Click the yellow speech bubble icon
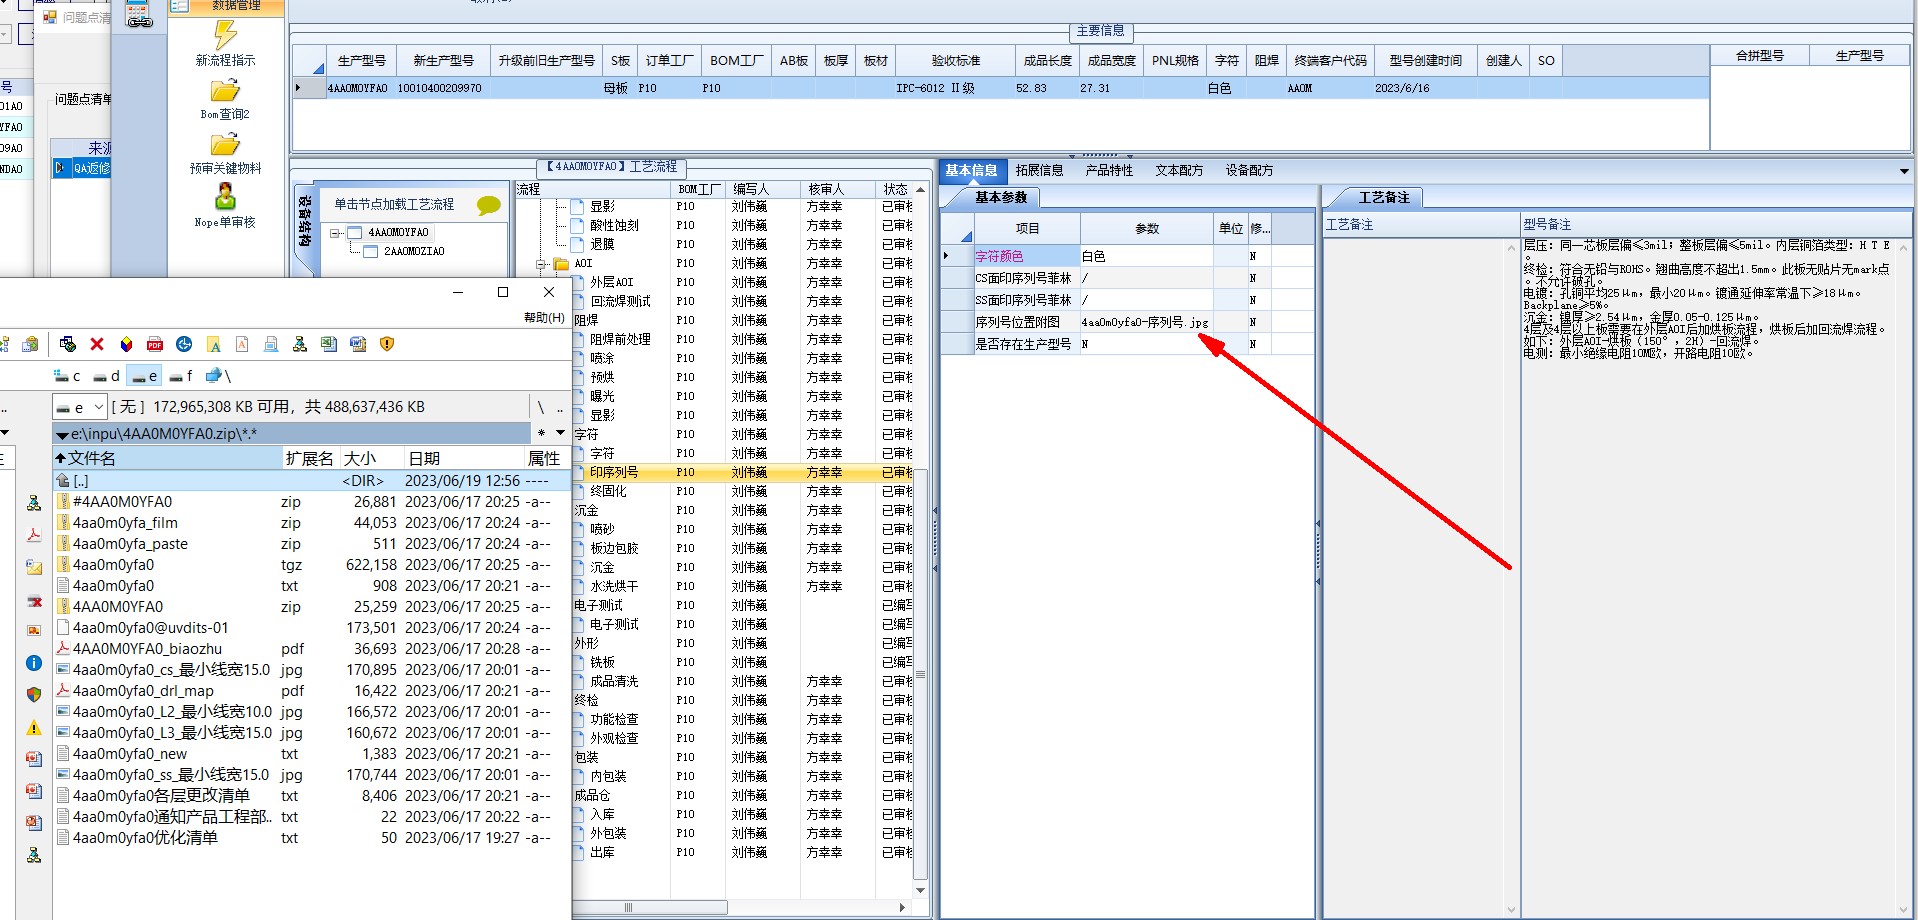This screenshot has height=920, width=1918. point(489,205)
